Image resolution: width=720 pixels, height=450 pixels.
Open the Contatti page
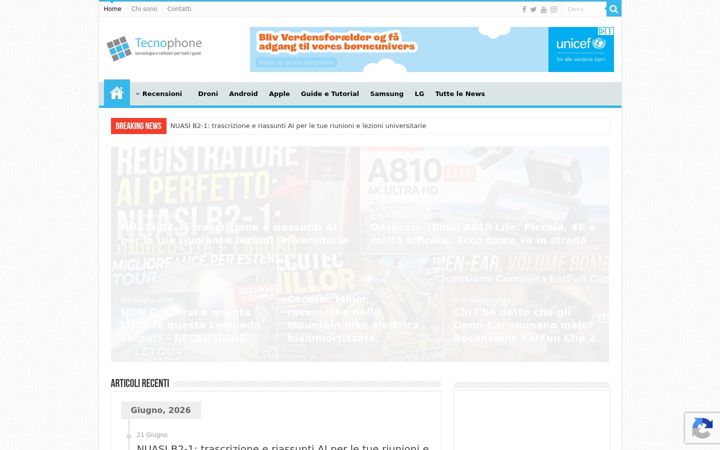tap(179, 9)
